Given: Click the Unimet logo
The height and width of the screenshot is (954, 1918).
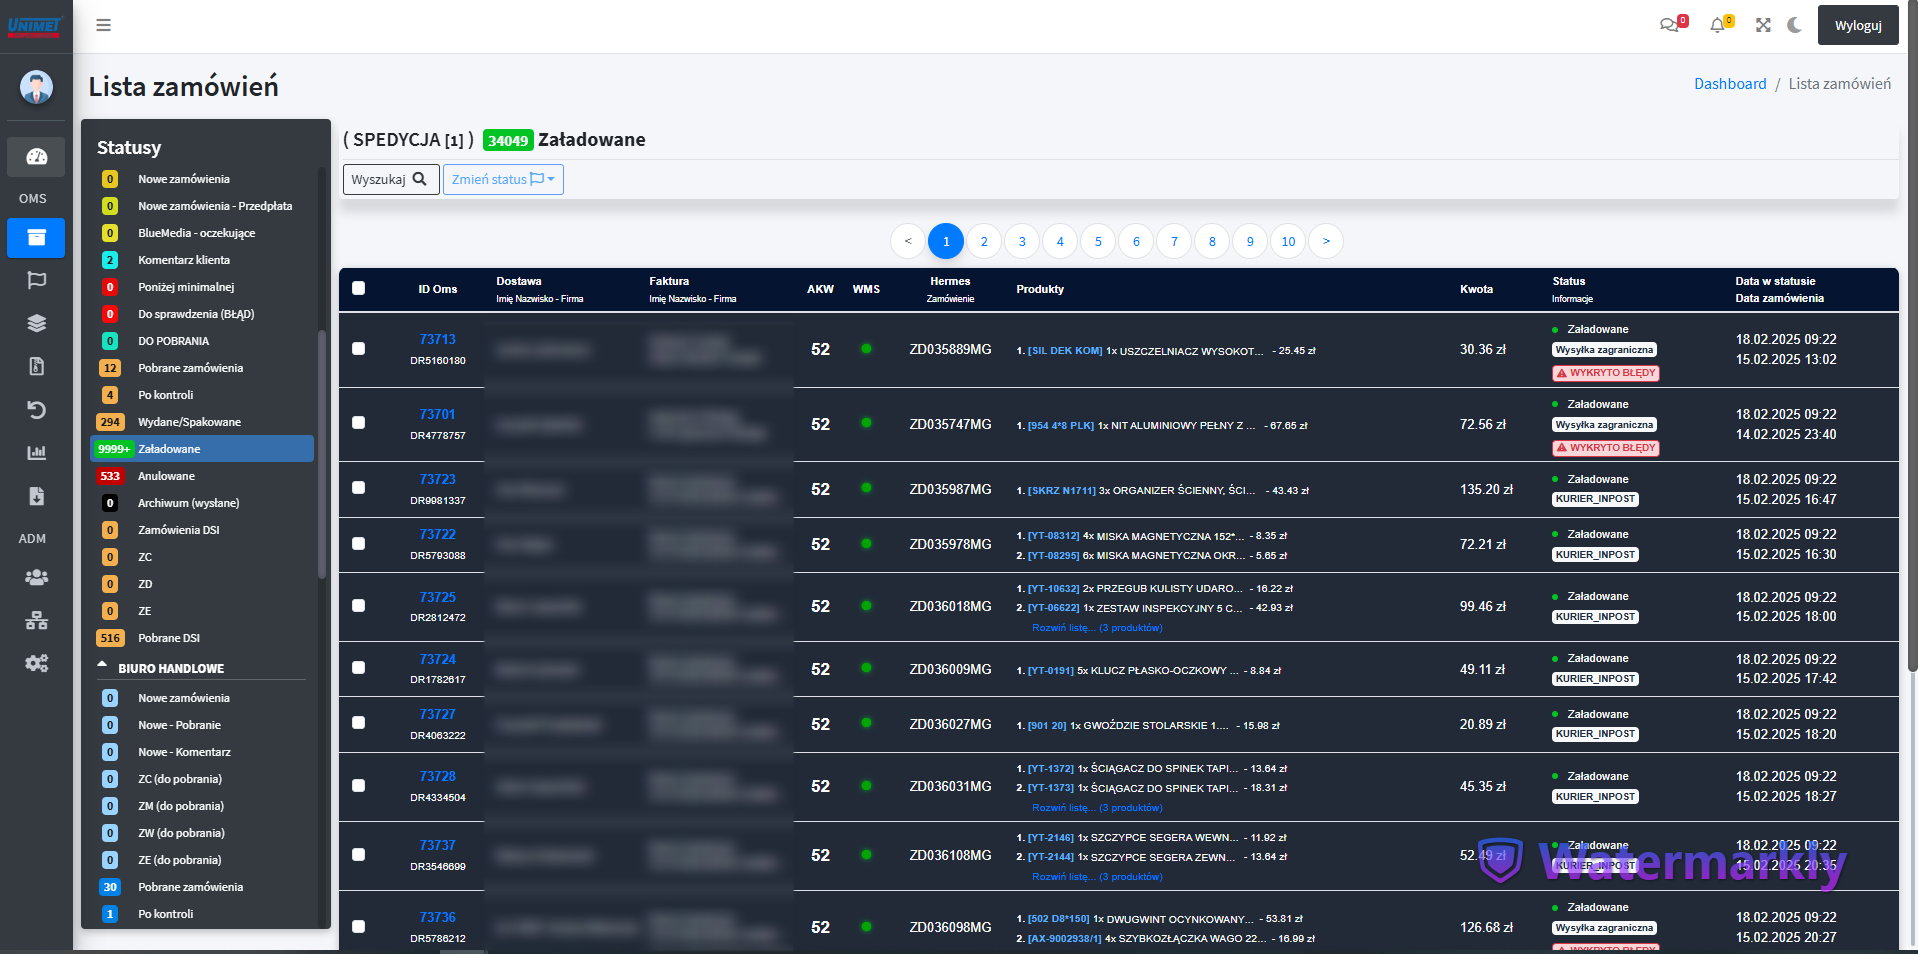Looking at the screenshot, I should tap(35, 26).
